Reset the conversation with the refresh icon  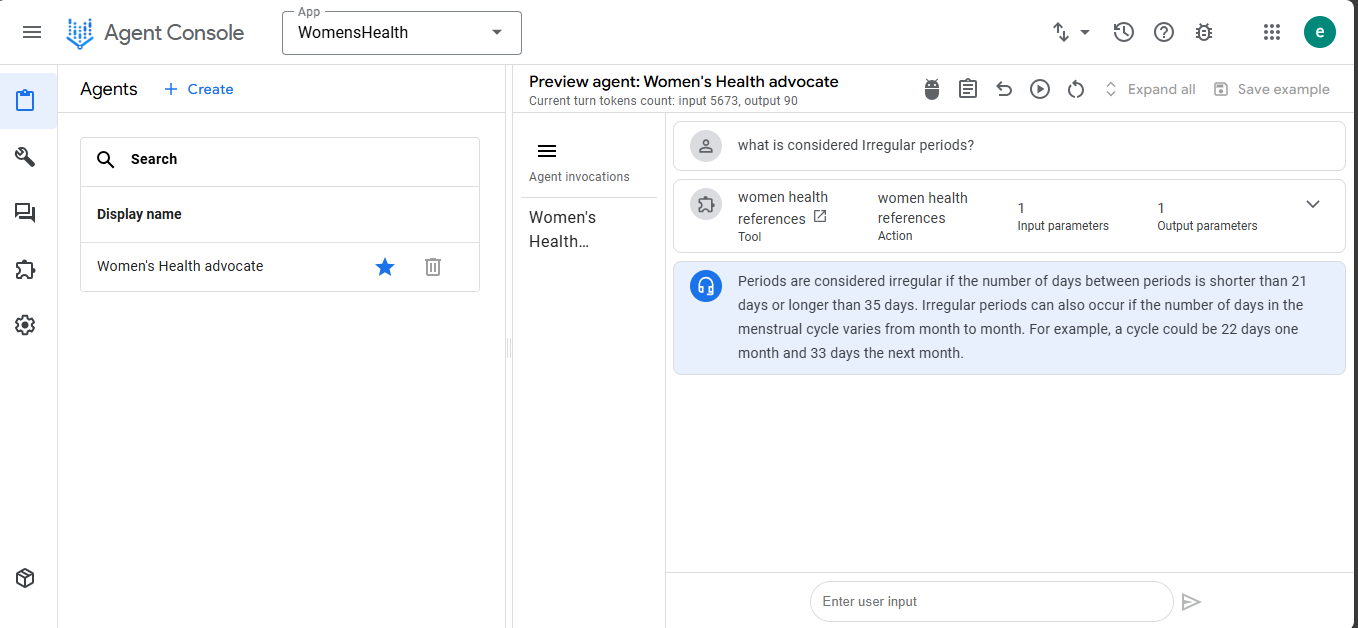pos(1076,89)
